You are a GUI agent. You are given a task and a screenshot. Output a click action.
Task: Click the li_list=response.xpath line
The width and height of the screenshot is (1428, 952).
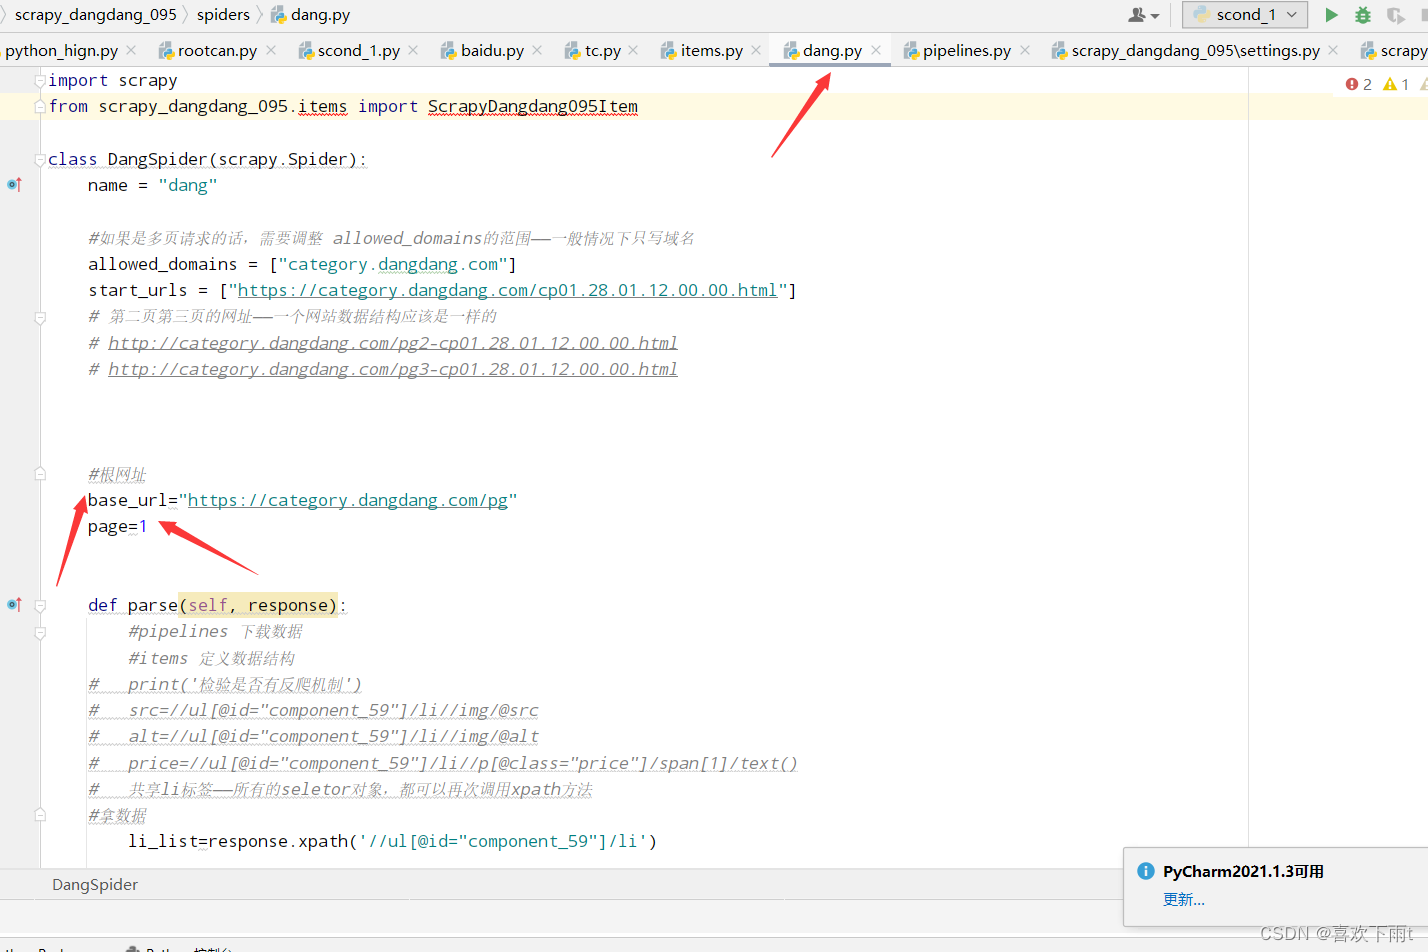tap(393, 841)
